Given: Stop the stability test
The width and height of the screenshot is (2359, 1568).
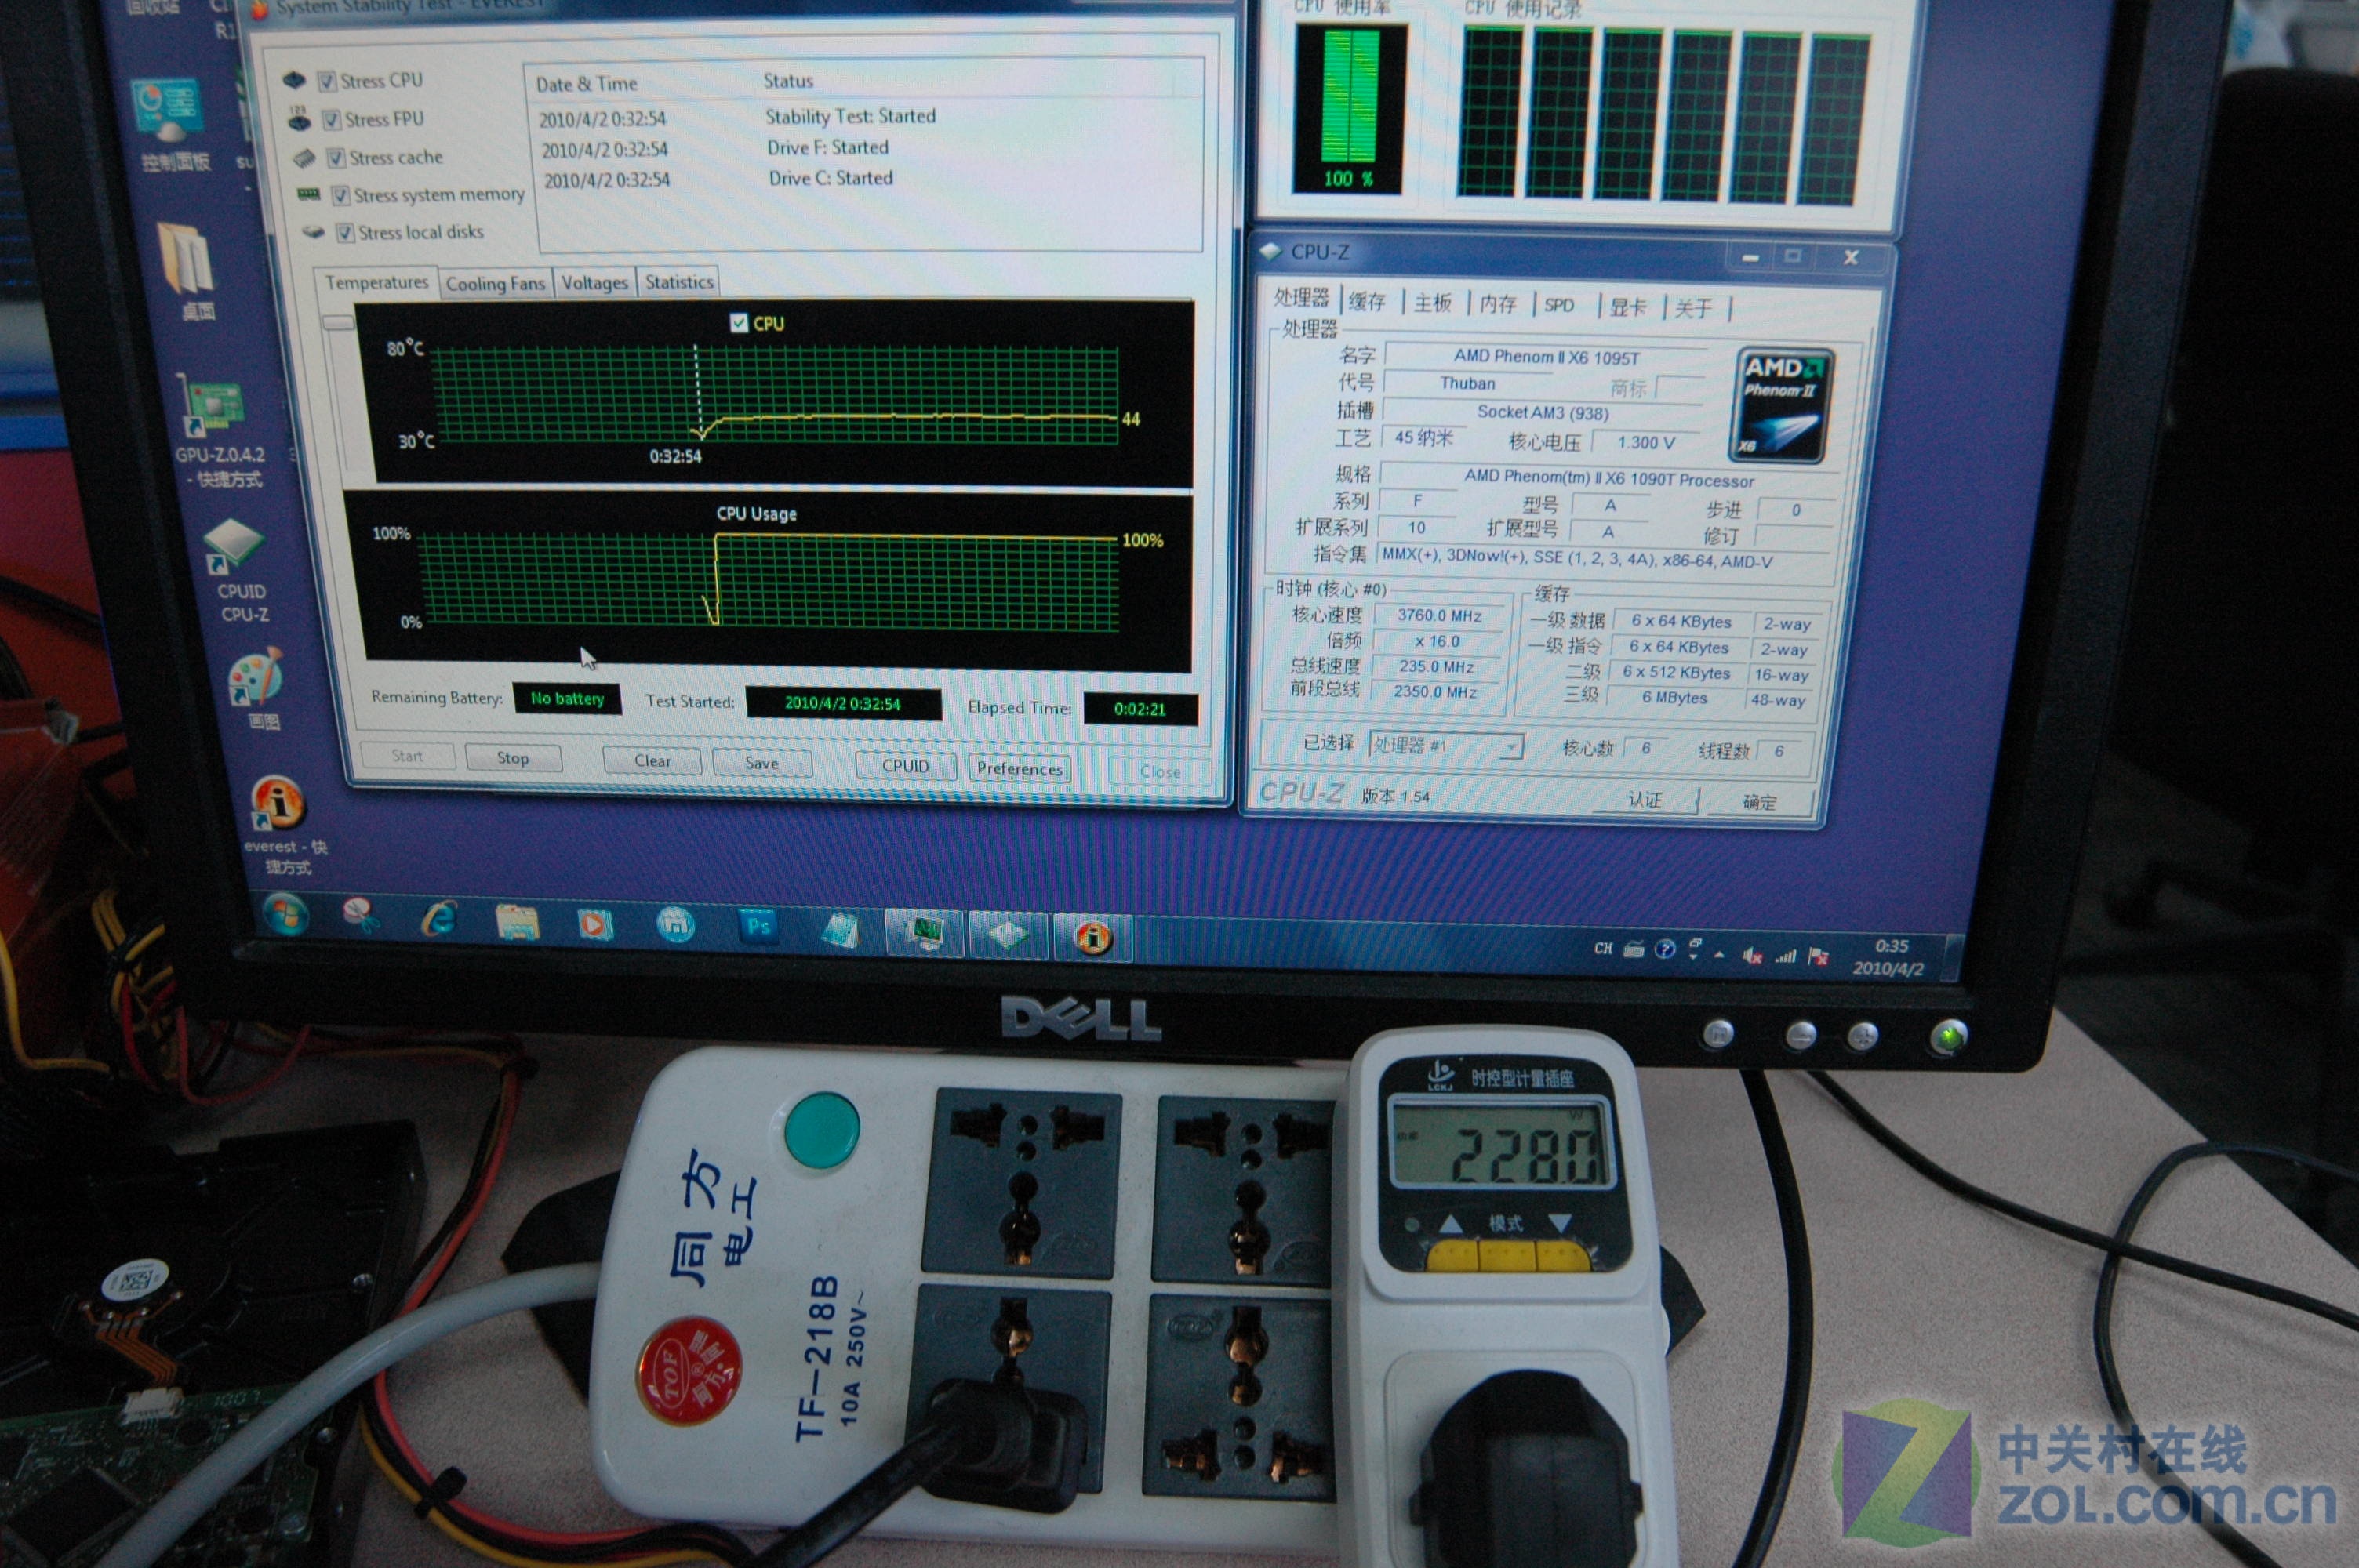Looking at the screenshot, I should pos(513,758).
